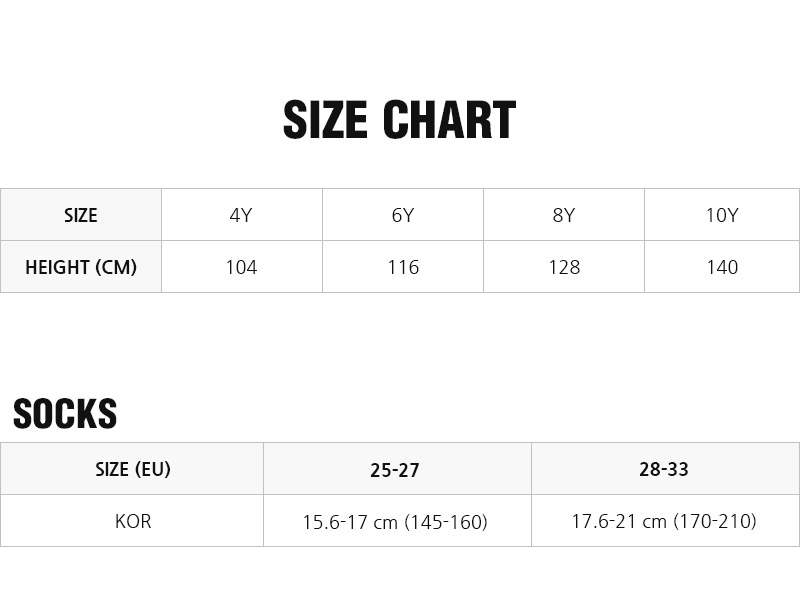Click the KOR row label

[132, 521]
